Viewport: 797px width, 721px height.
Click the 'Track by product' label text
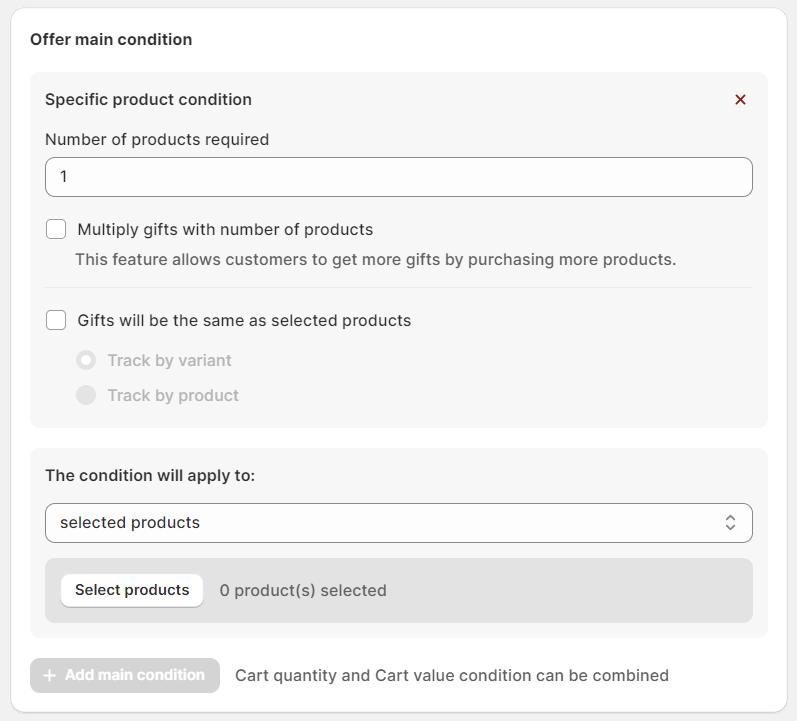point(173,396)
